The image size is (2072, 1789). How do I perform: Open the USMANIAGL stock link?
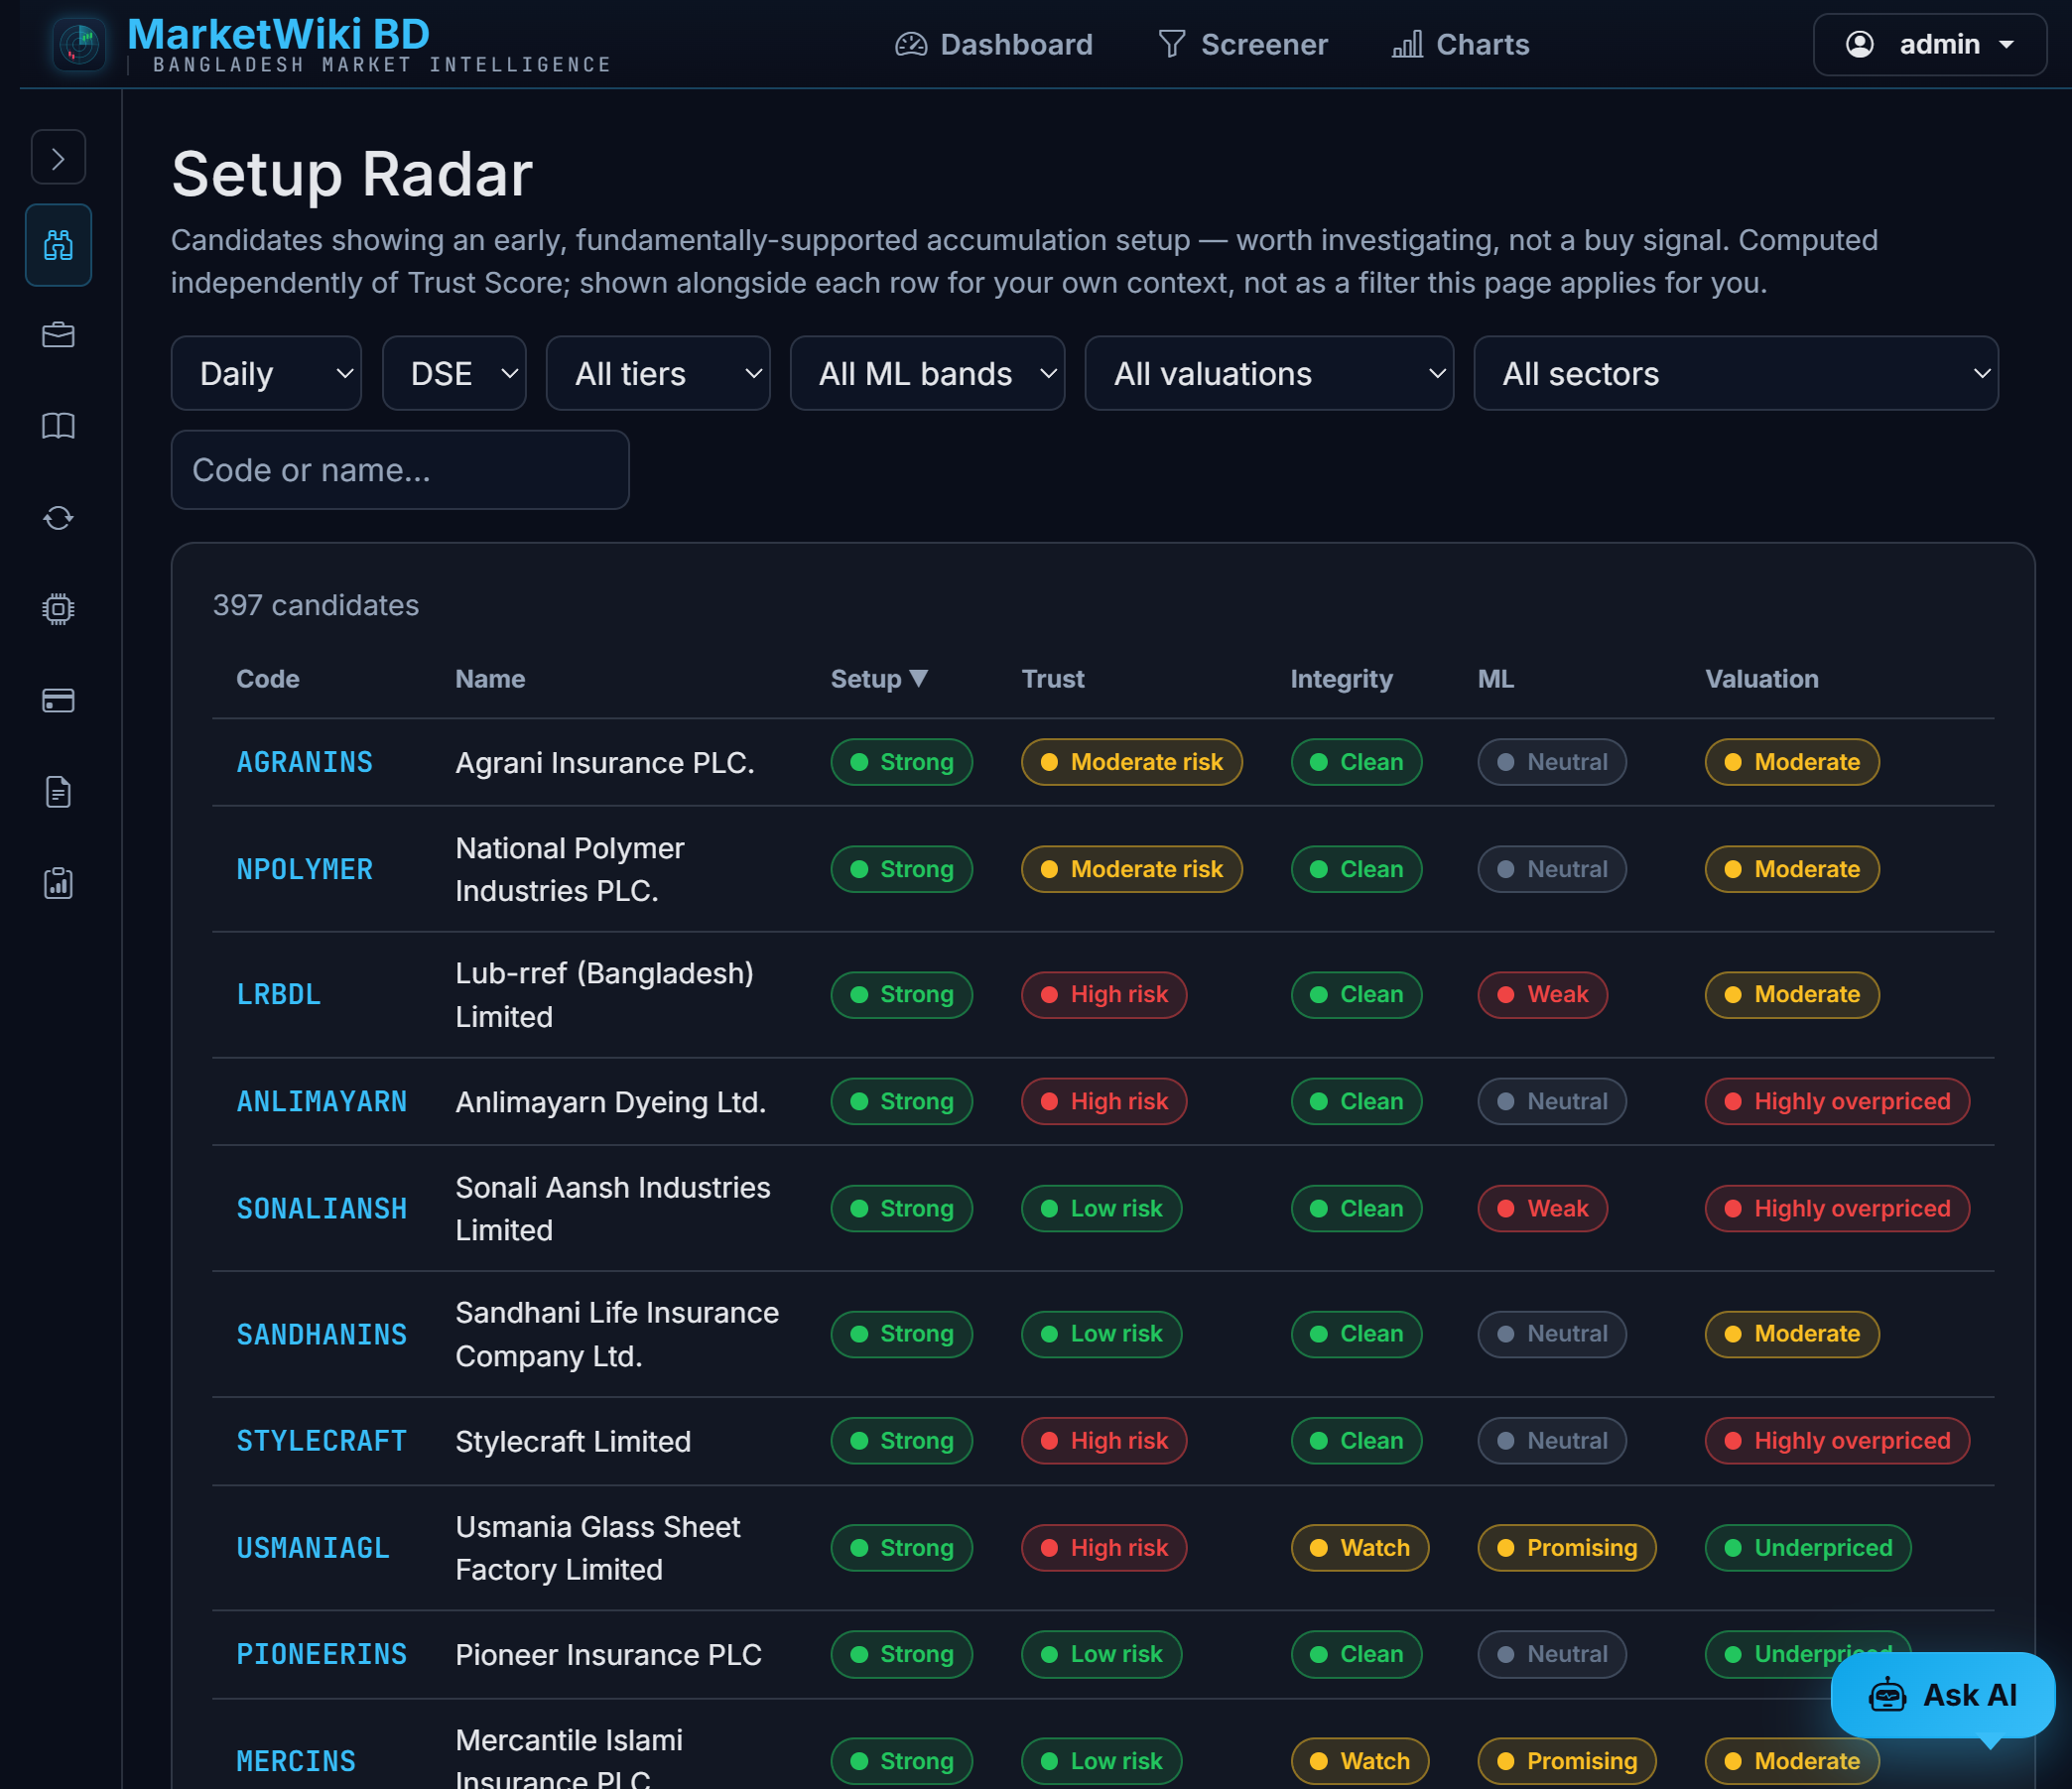(312, 1548)
